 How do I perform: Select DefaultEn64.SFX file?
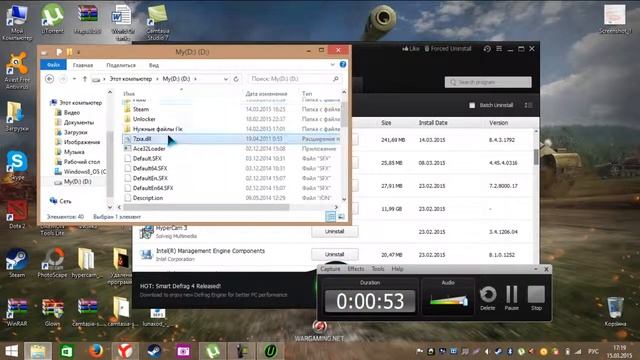pyautogui.click(x=231, y=188)
